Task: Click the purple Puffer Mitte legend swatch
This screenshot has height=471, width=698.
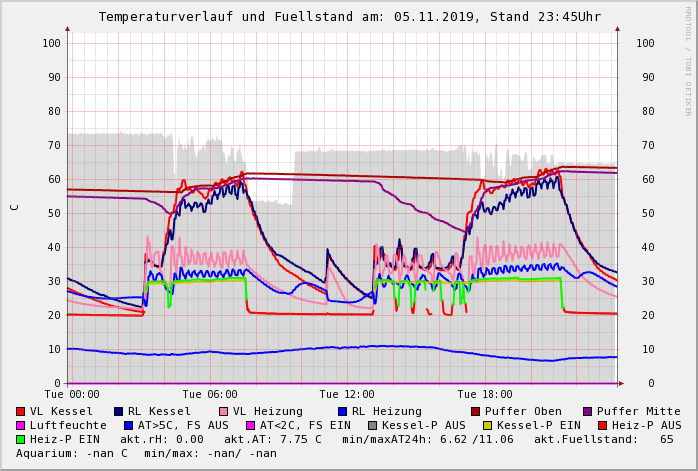Action: (588, 411)
